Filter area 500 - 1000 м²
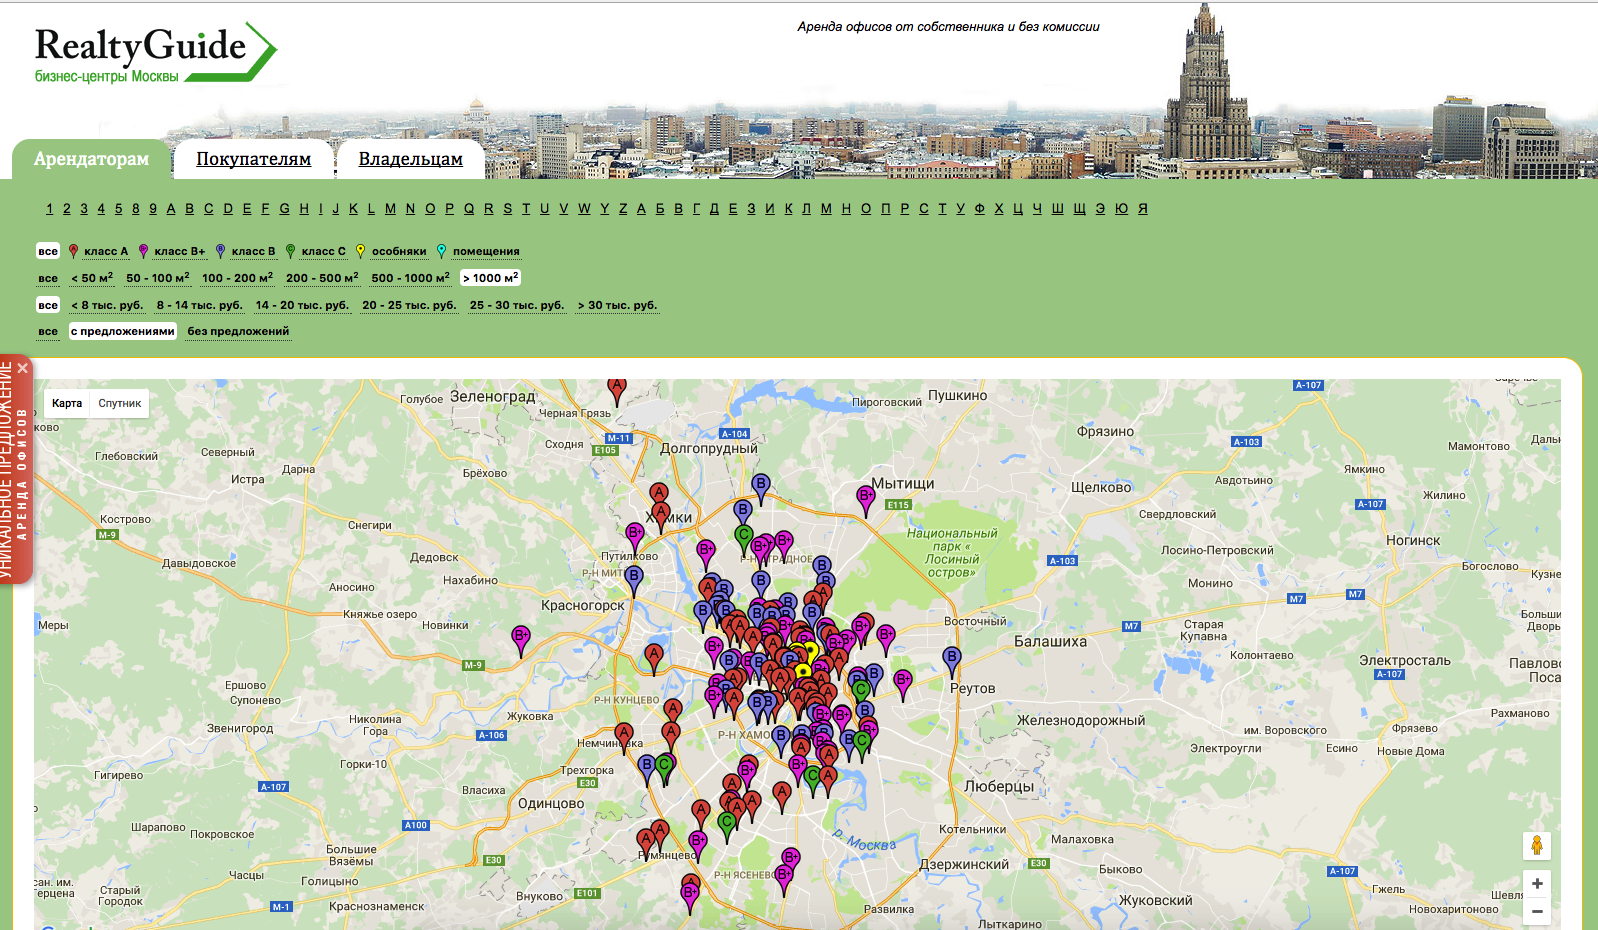1598x930 pixels. pos(410,278)
